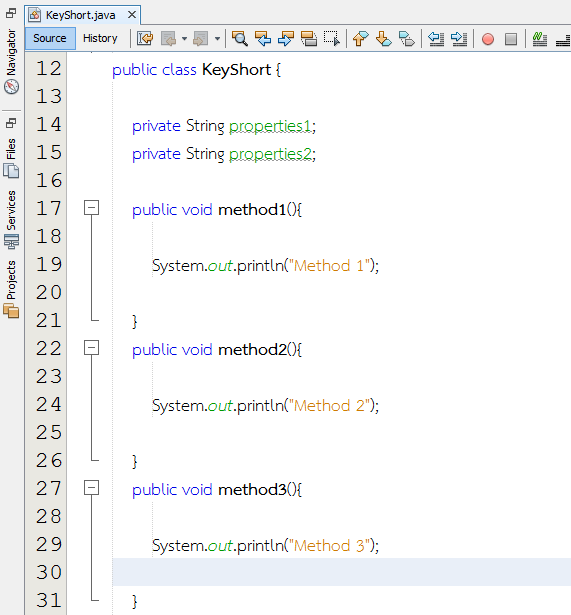Toggle Rectangular Selection mode icon
This screenshot has height=615, width=571.
click(332, 38)
